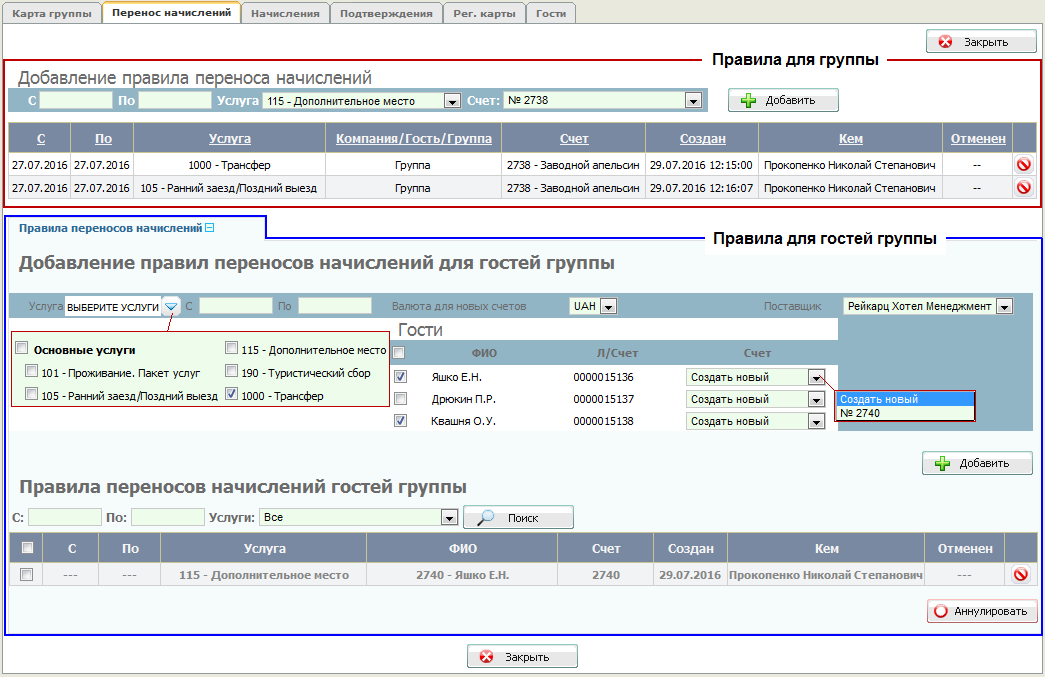Collapse the Правила переносов начислений section
Screen dimensions: 1045x677
(210, 228)
